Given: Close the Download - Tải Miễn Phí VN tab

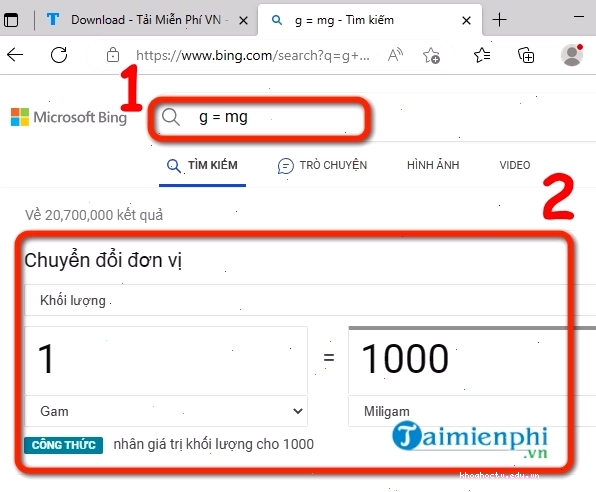Looking at the screenshot, I should [243, 21].
